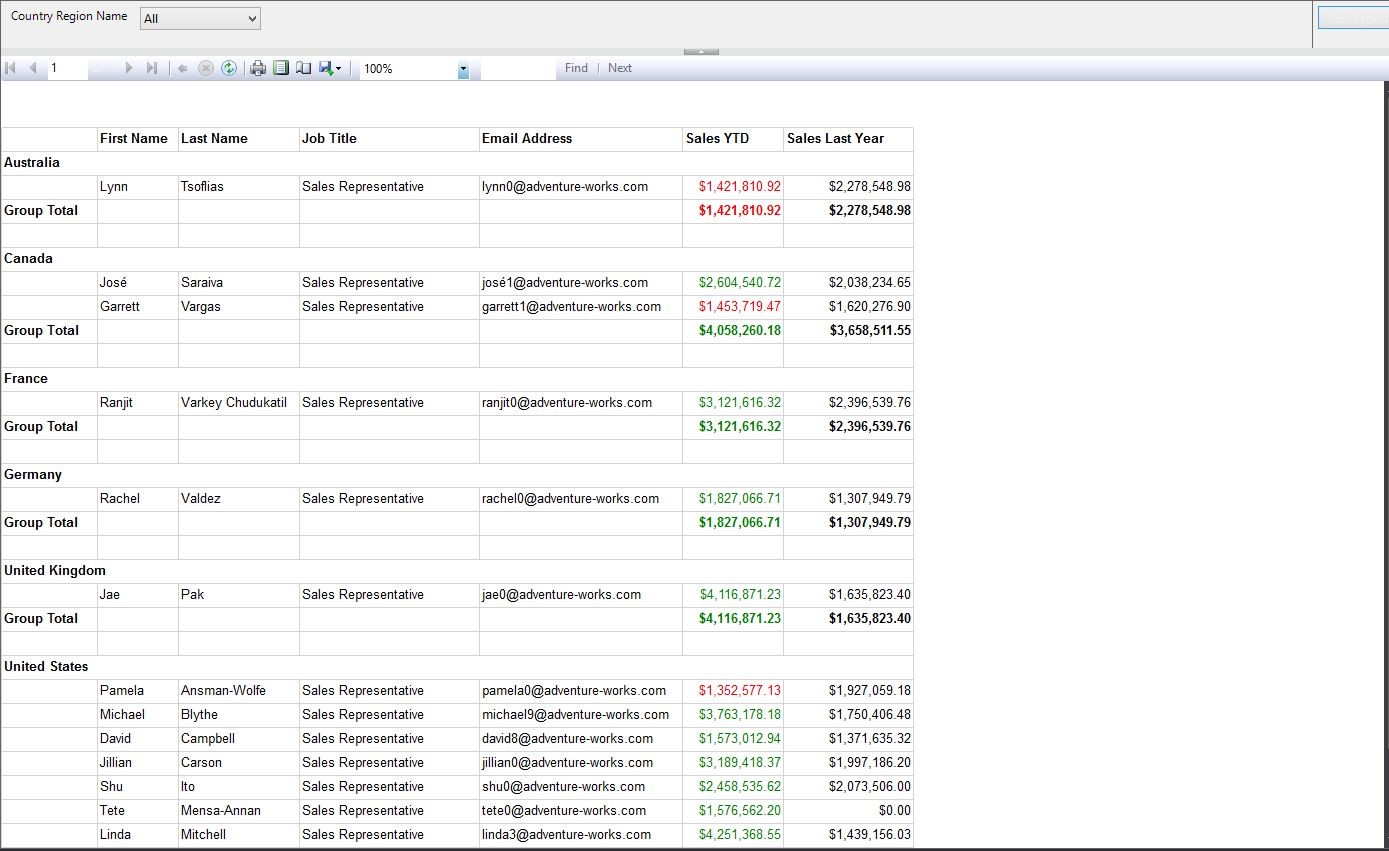Image resolution: width=1389 pixels, height=851 pixels.
Task: Click the find text search box
Action: pos(518,68)
